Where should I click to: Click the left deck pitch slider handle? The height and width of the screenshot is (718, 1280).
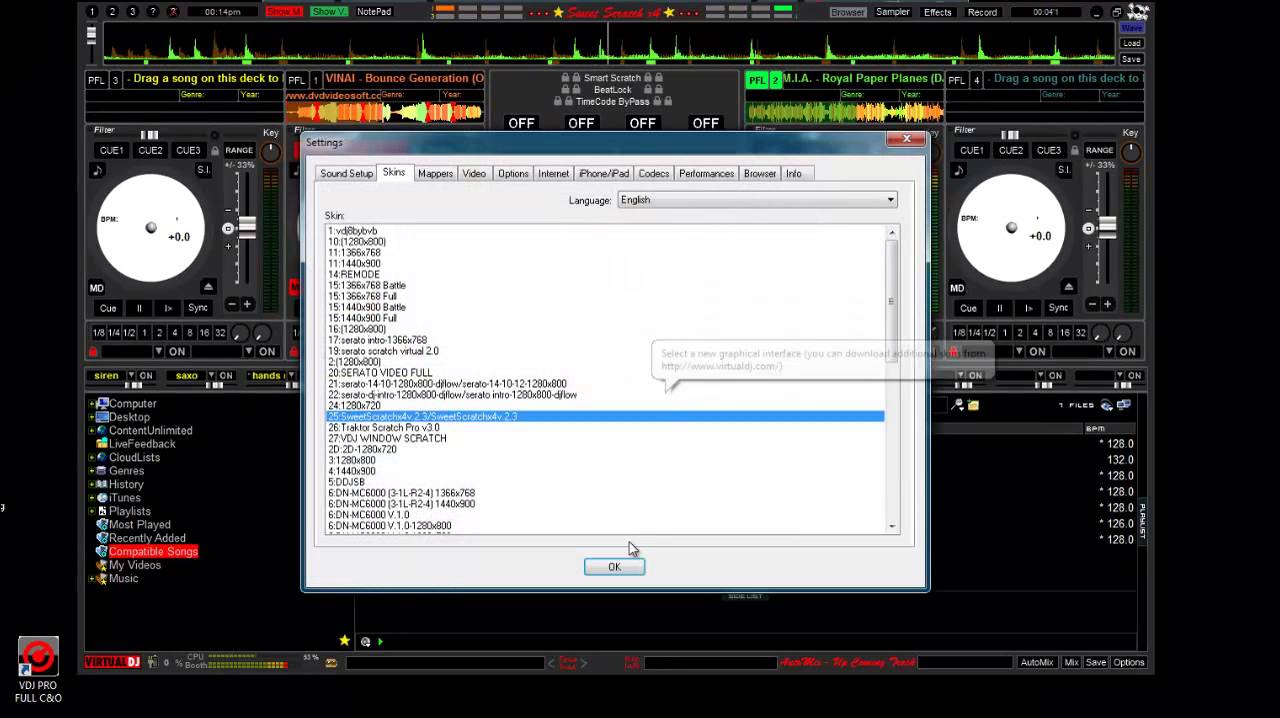(245, 228)
